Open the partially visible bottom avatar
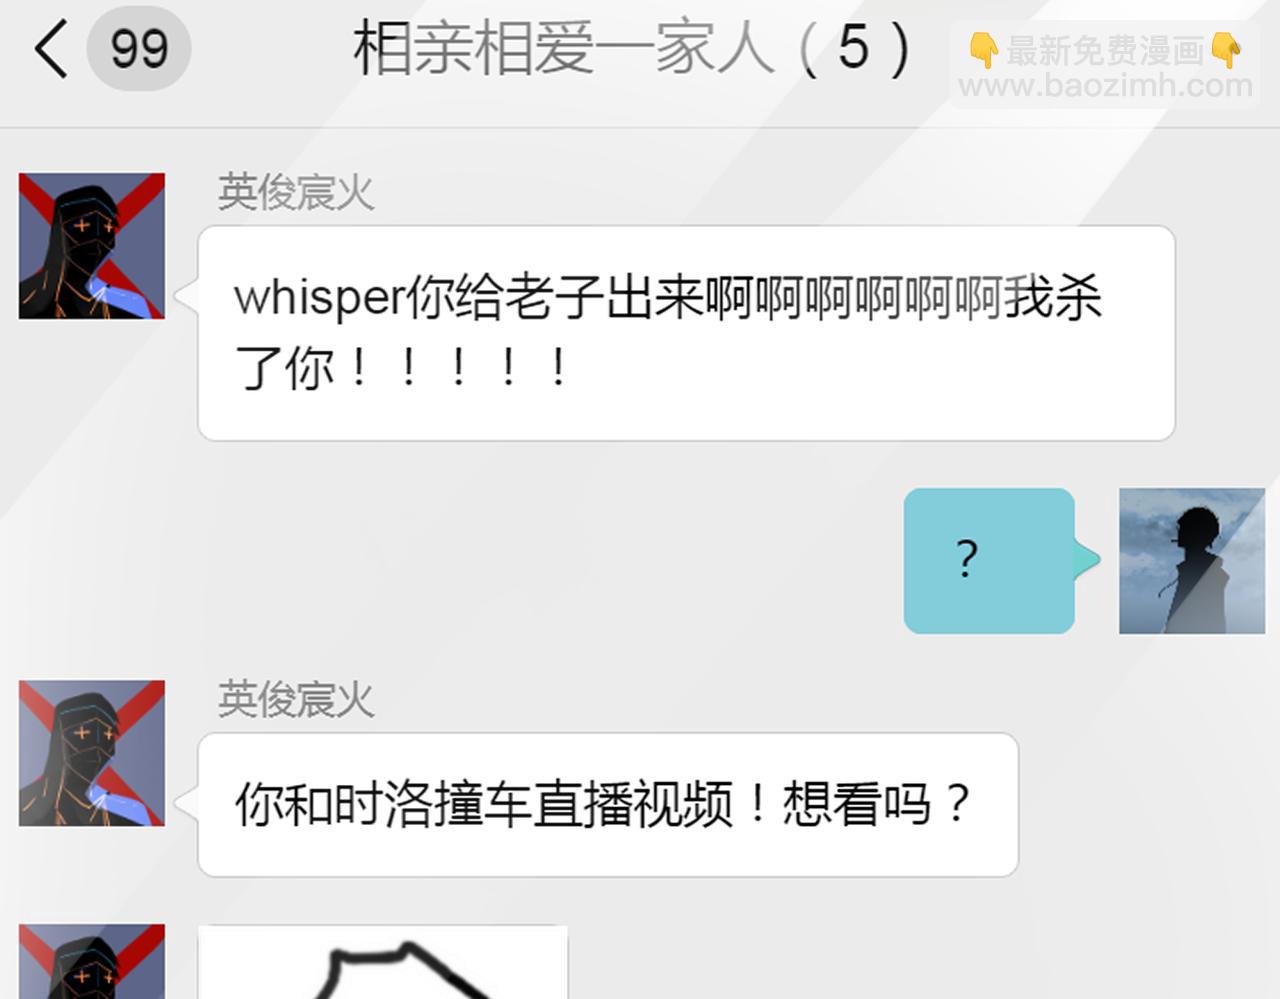Image resolution: width=1280 pixels, height=999 pixels. click(92, 962)
